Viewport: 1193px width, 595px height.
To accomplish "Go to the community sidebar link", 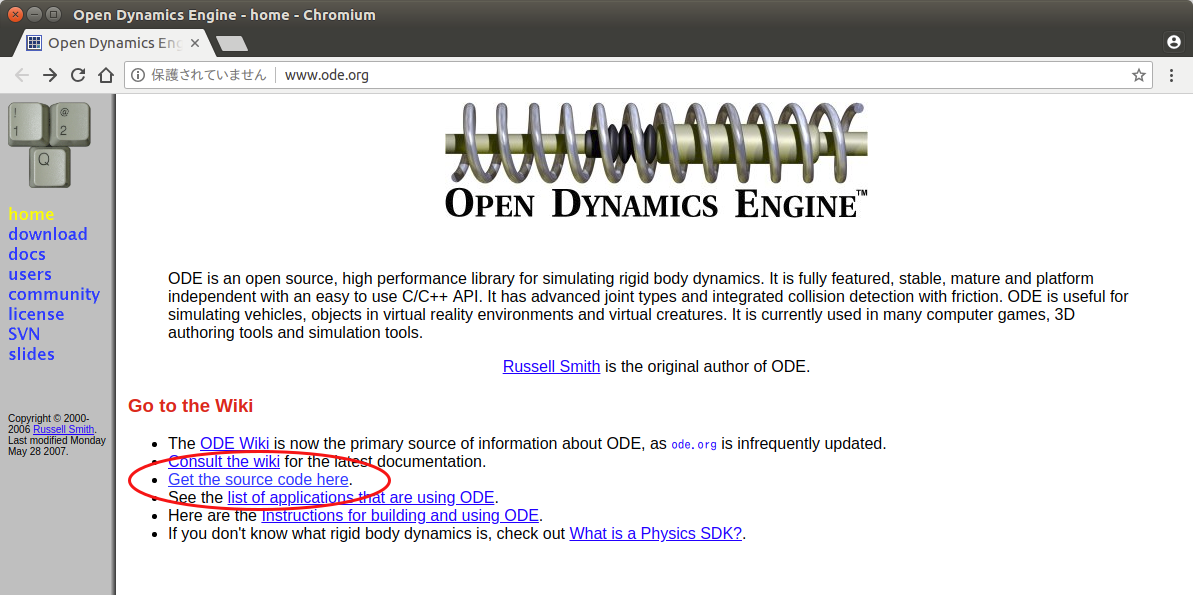I will coord(54,294).
